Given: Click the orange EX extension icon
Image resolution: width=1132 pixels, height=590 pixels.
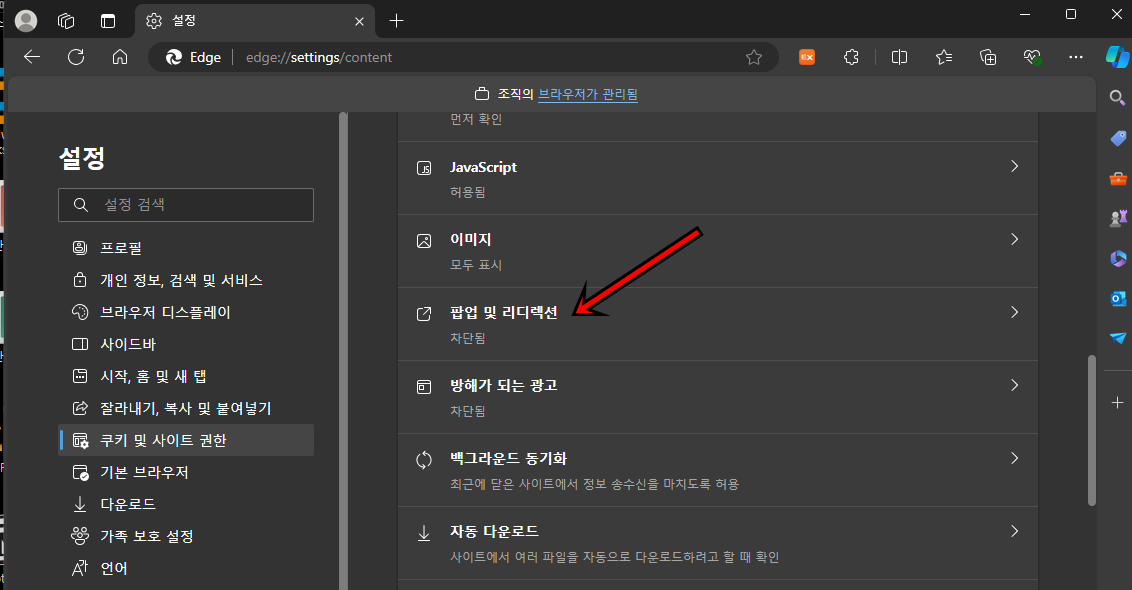Looking at the screenshot, I should [x=807, y=57].
